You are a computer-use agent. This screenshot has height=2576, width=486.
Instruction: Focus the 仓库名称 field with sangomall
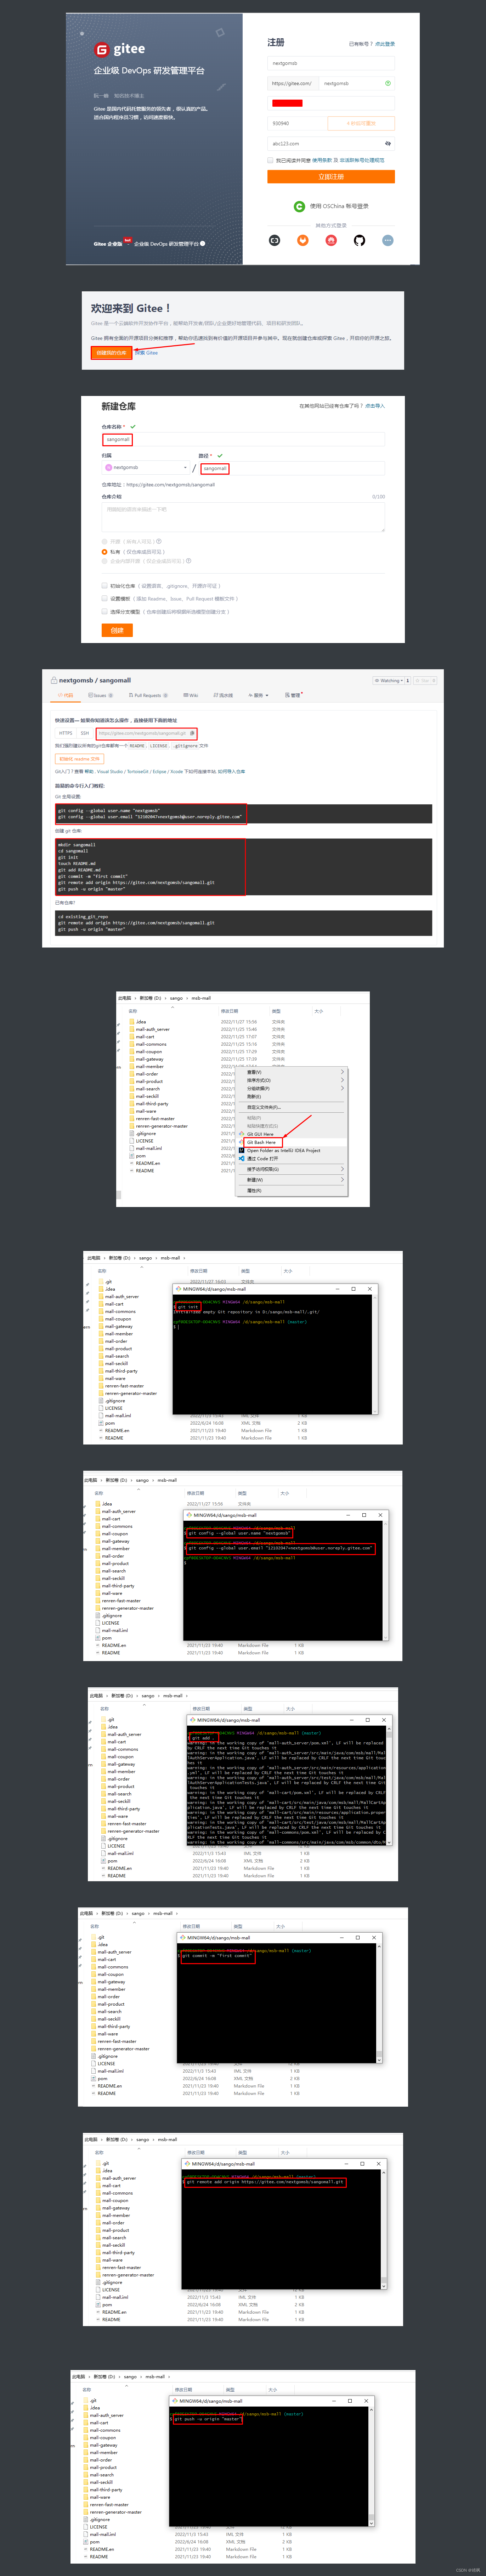click(243, 439)
